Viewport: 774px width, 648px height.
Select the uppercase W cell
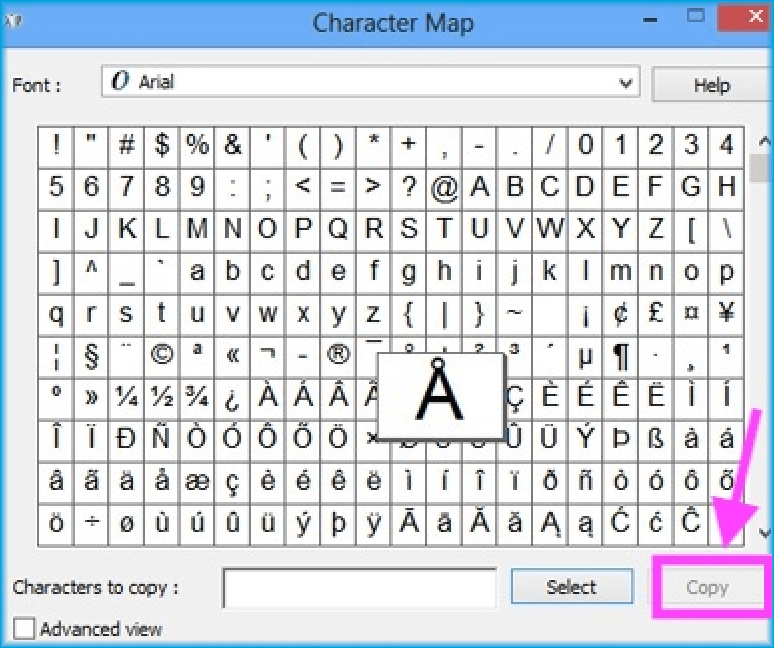tap(550, 230)
